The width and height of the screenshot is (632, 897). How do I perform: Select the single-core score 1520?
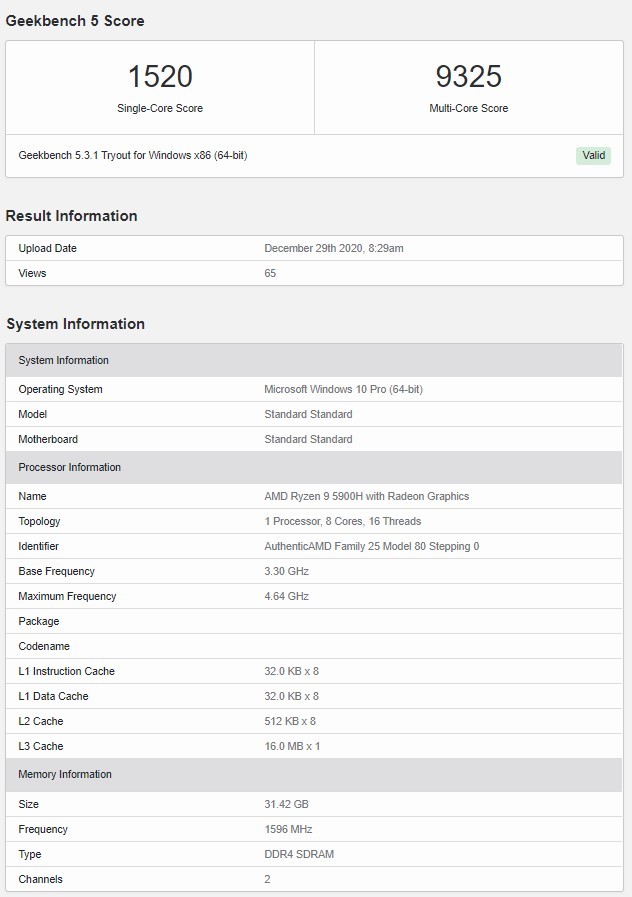(160, 77)
